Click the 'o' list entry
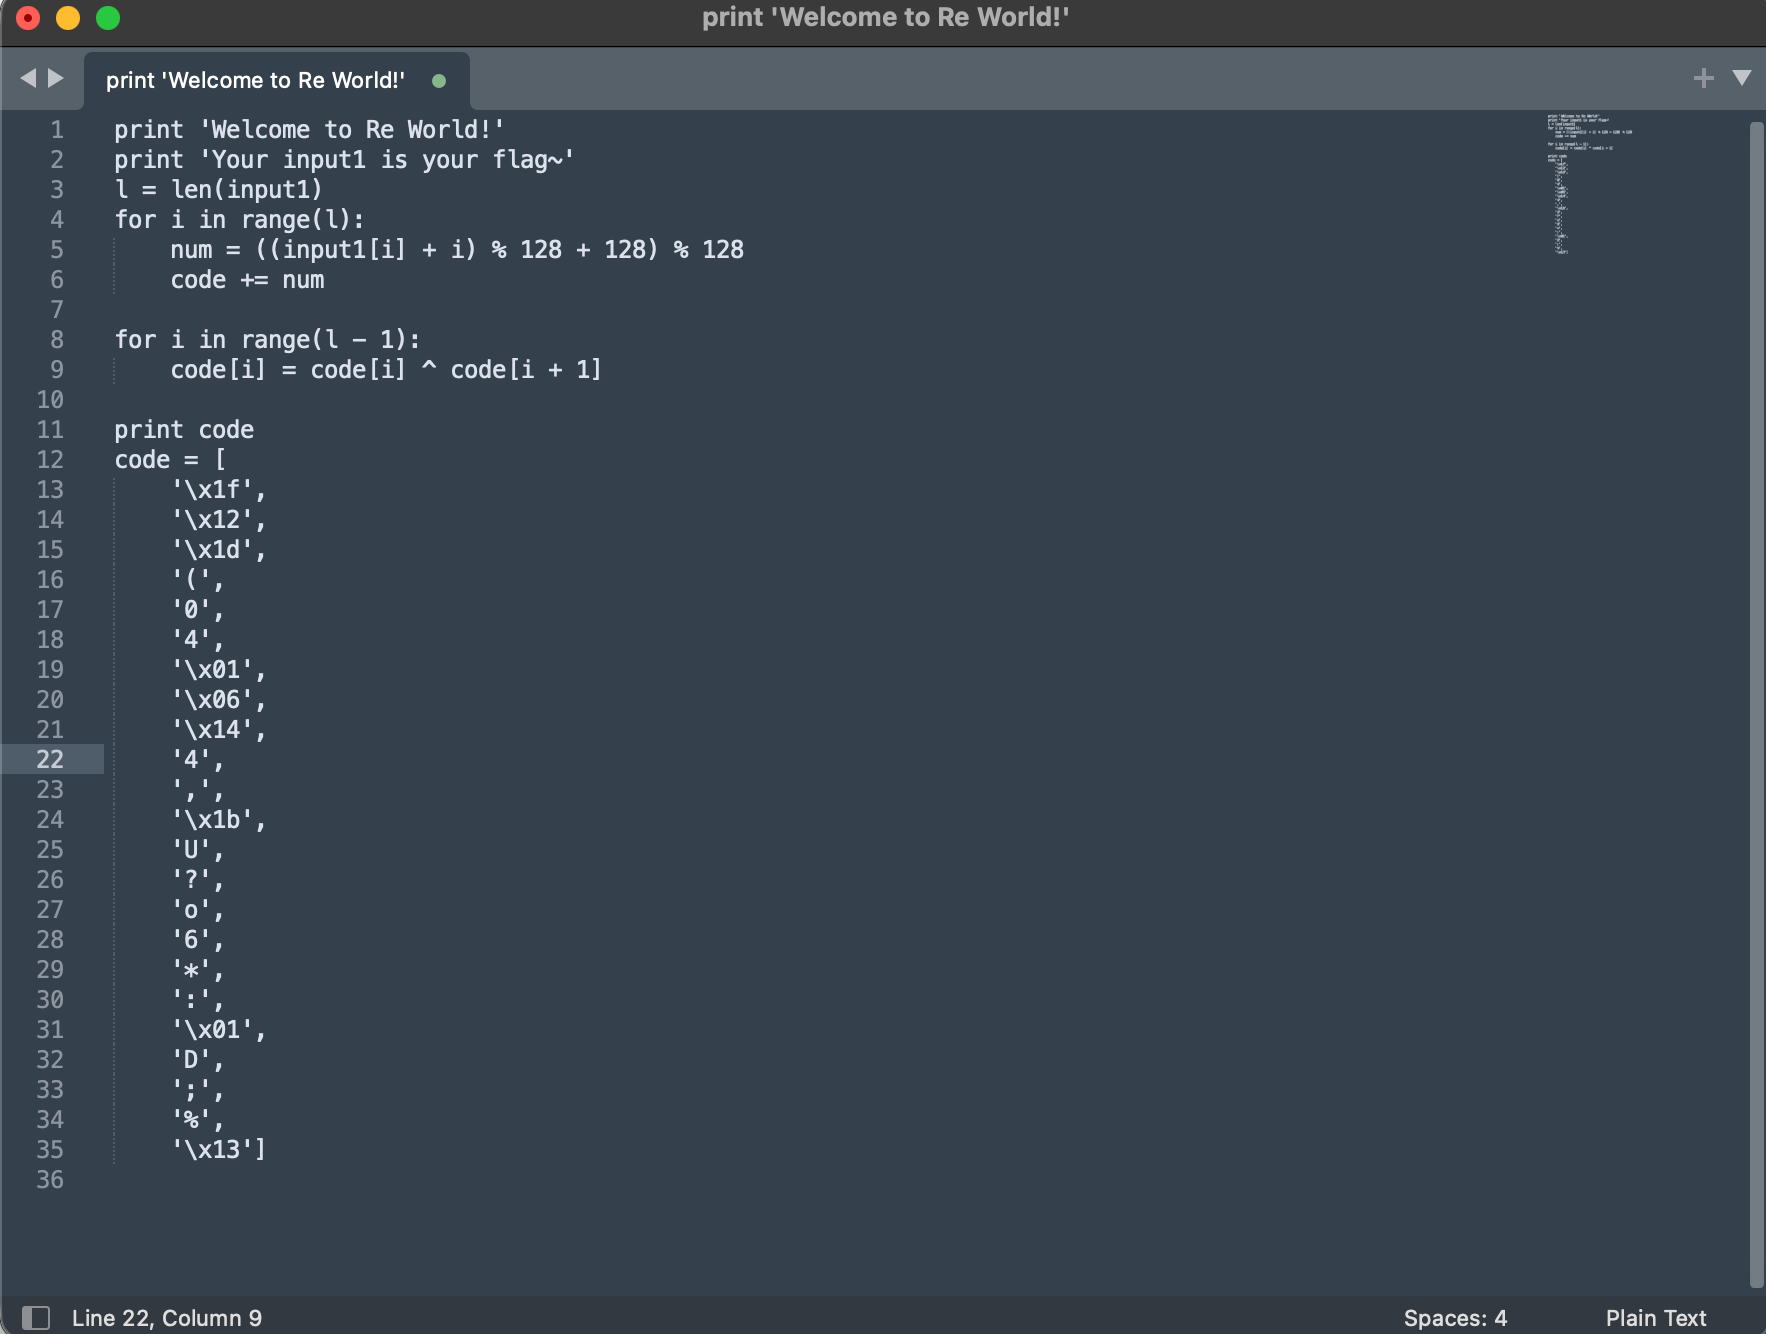The height and width of the screenshot is (1334, 1766). point(198,910)
